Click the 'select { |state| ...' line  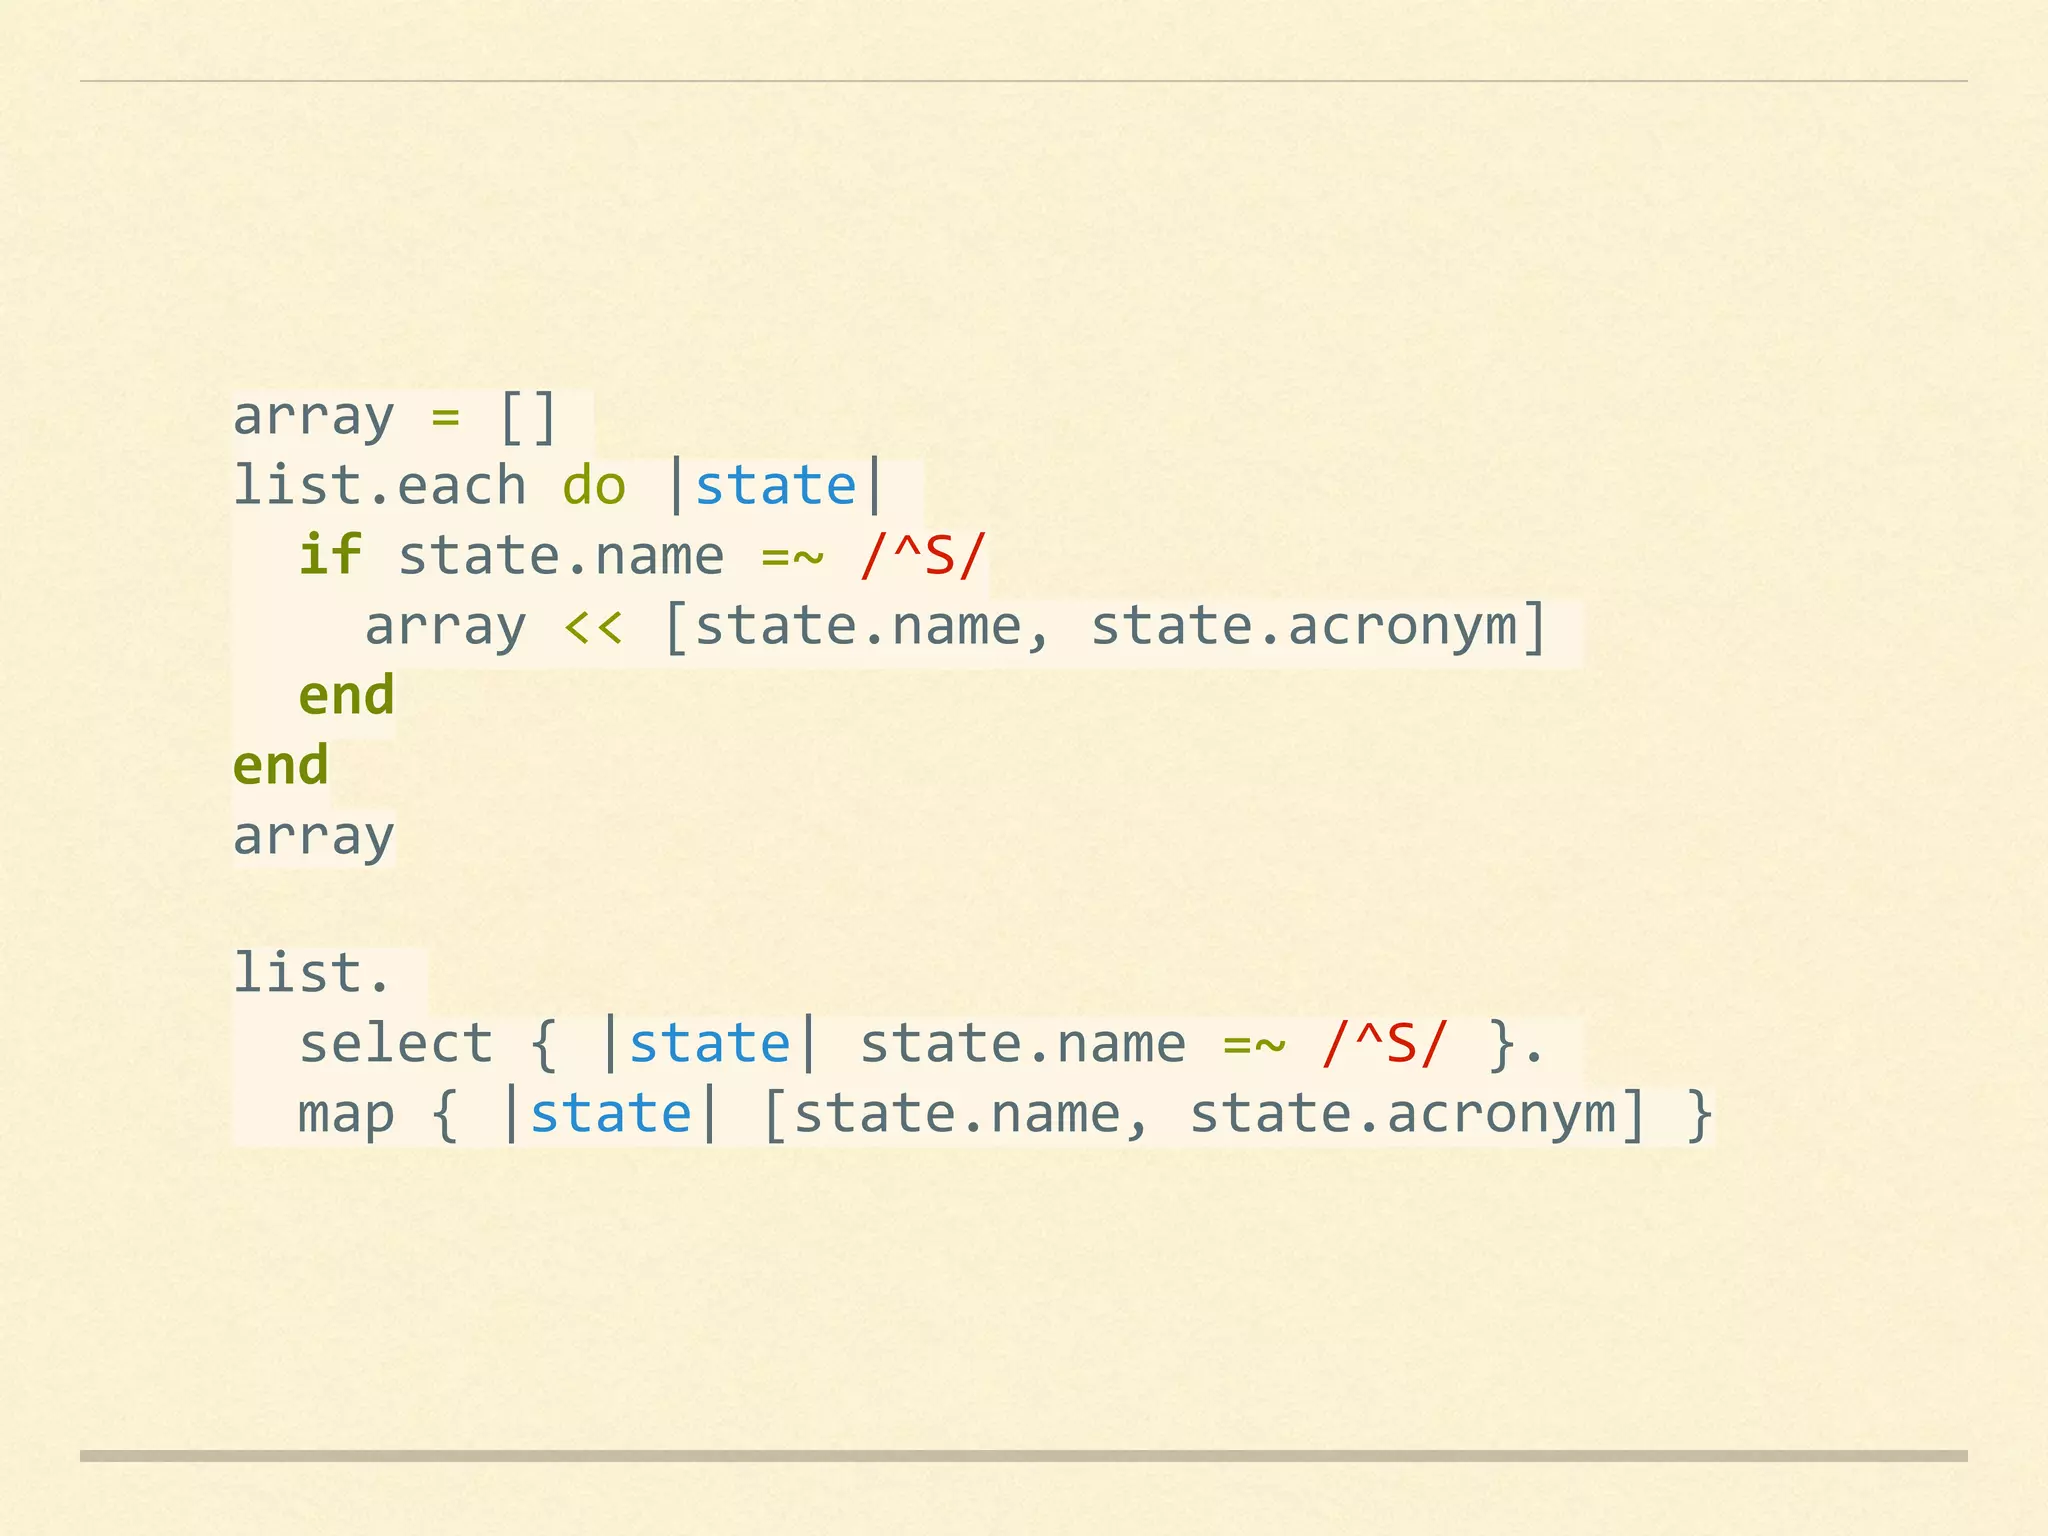pos(922,1044)
